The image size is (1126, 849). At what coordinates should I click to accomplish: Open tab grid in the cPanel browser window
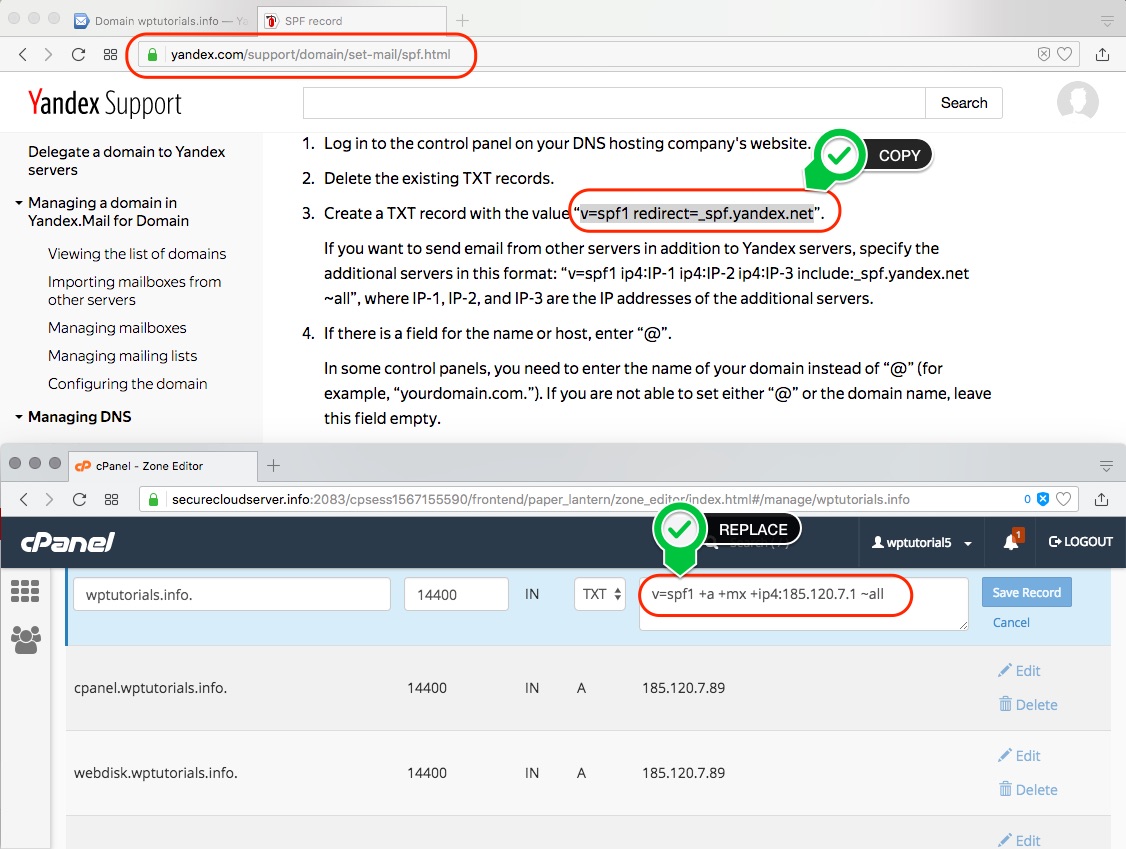[x=111, y=499]
